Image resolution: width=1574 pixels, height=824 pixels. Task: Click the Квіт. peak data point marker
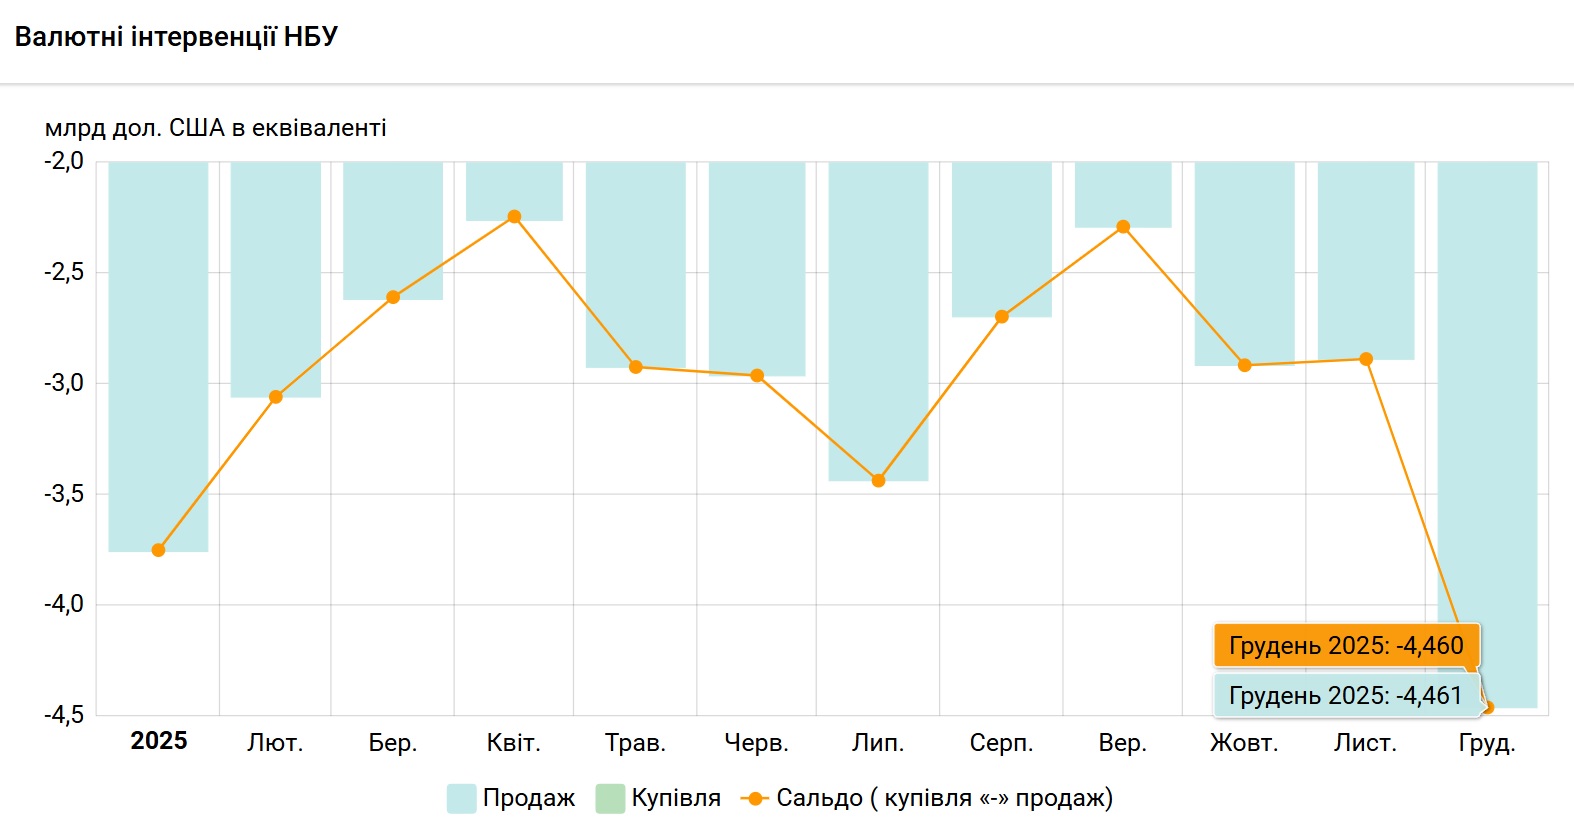[x=514, y=217]
